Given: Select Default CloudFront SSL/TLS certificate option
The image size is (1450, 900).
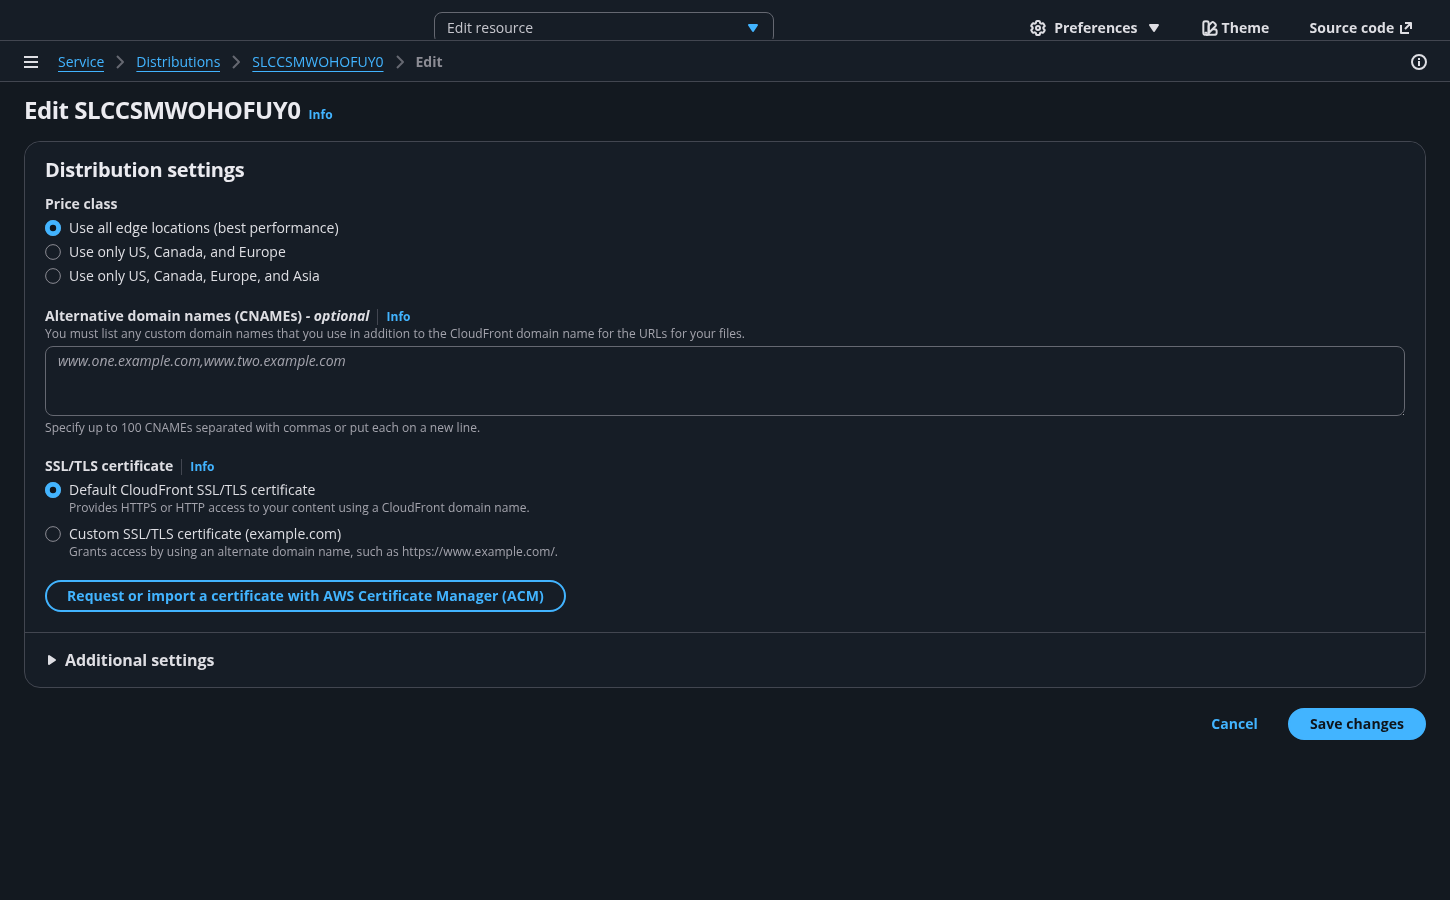Looking at the screenshot, I should click(53, 490).
